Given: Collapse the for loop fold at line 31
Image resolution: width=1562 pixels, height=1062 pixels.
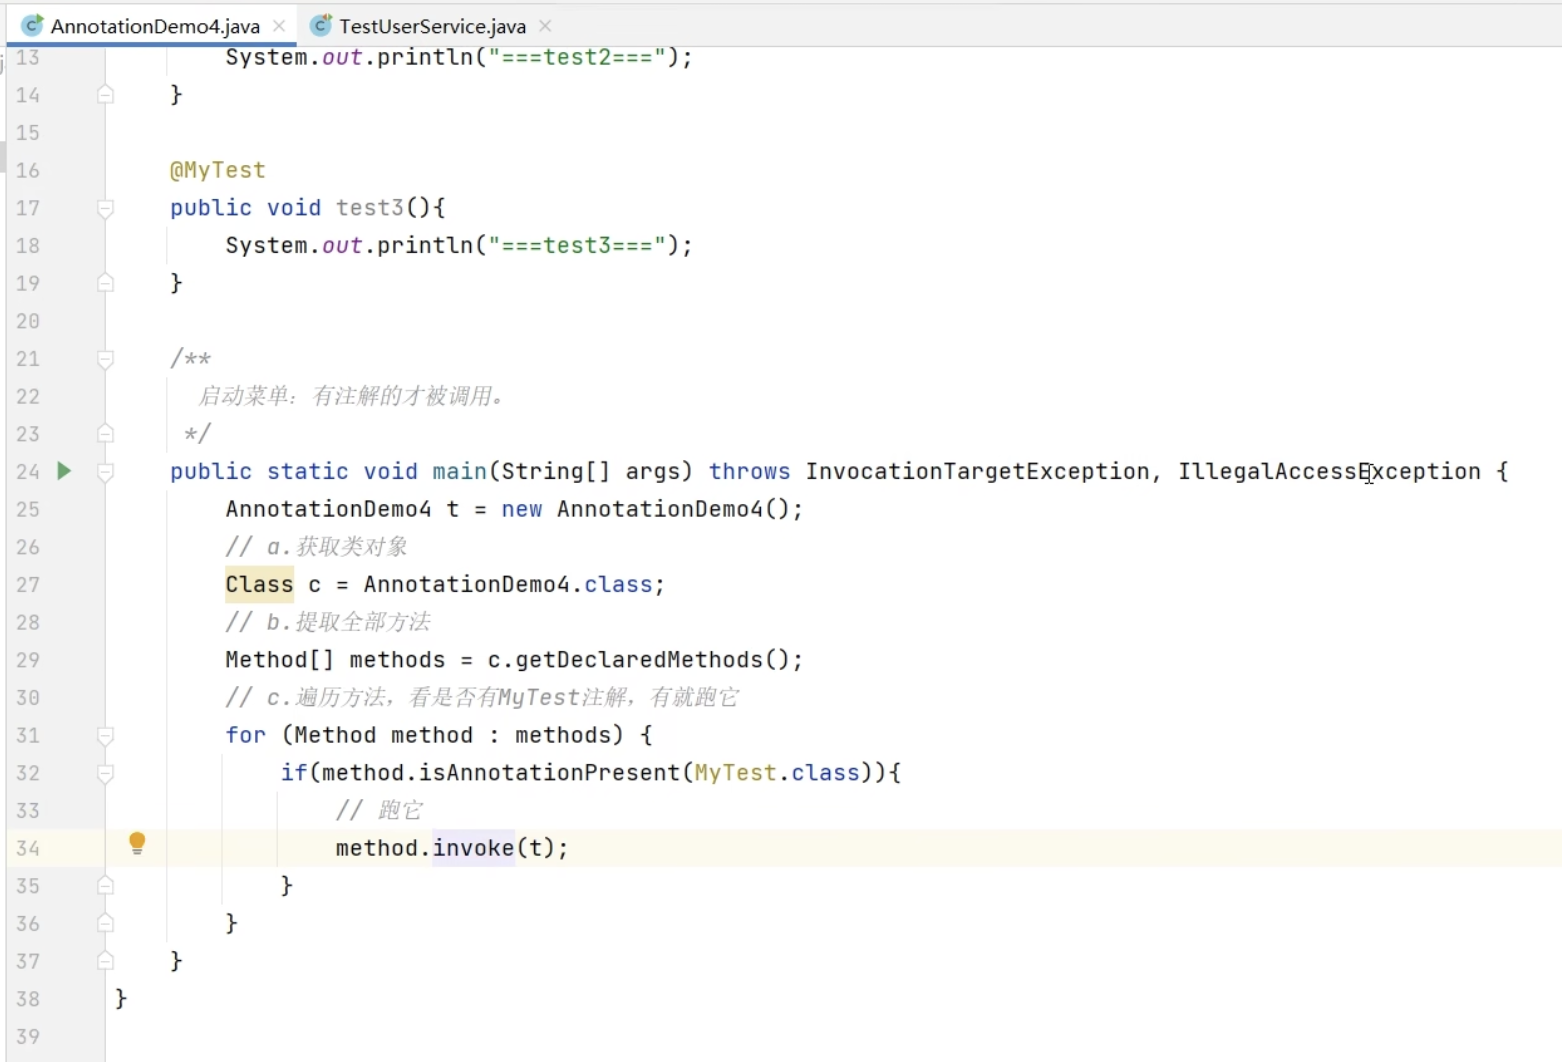Looking at the screenshot, I should tap(105, 735).
